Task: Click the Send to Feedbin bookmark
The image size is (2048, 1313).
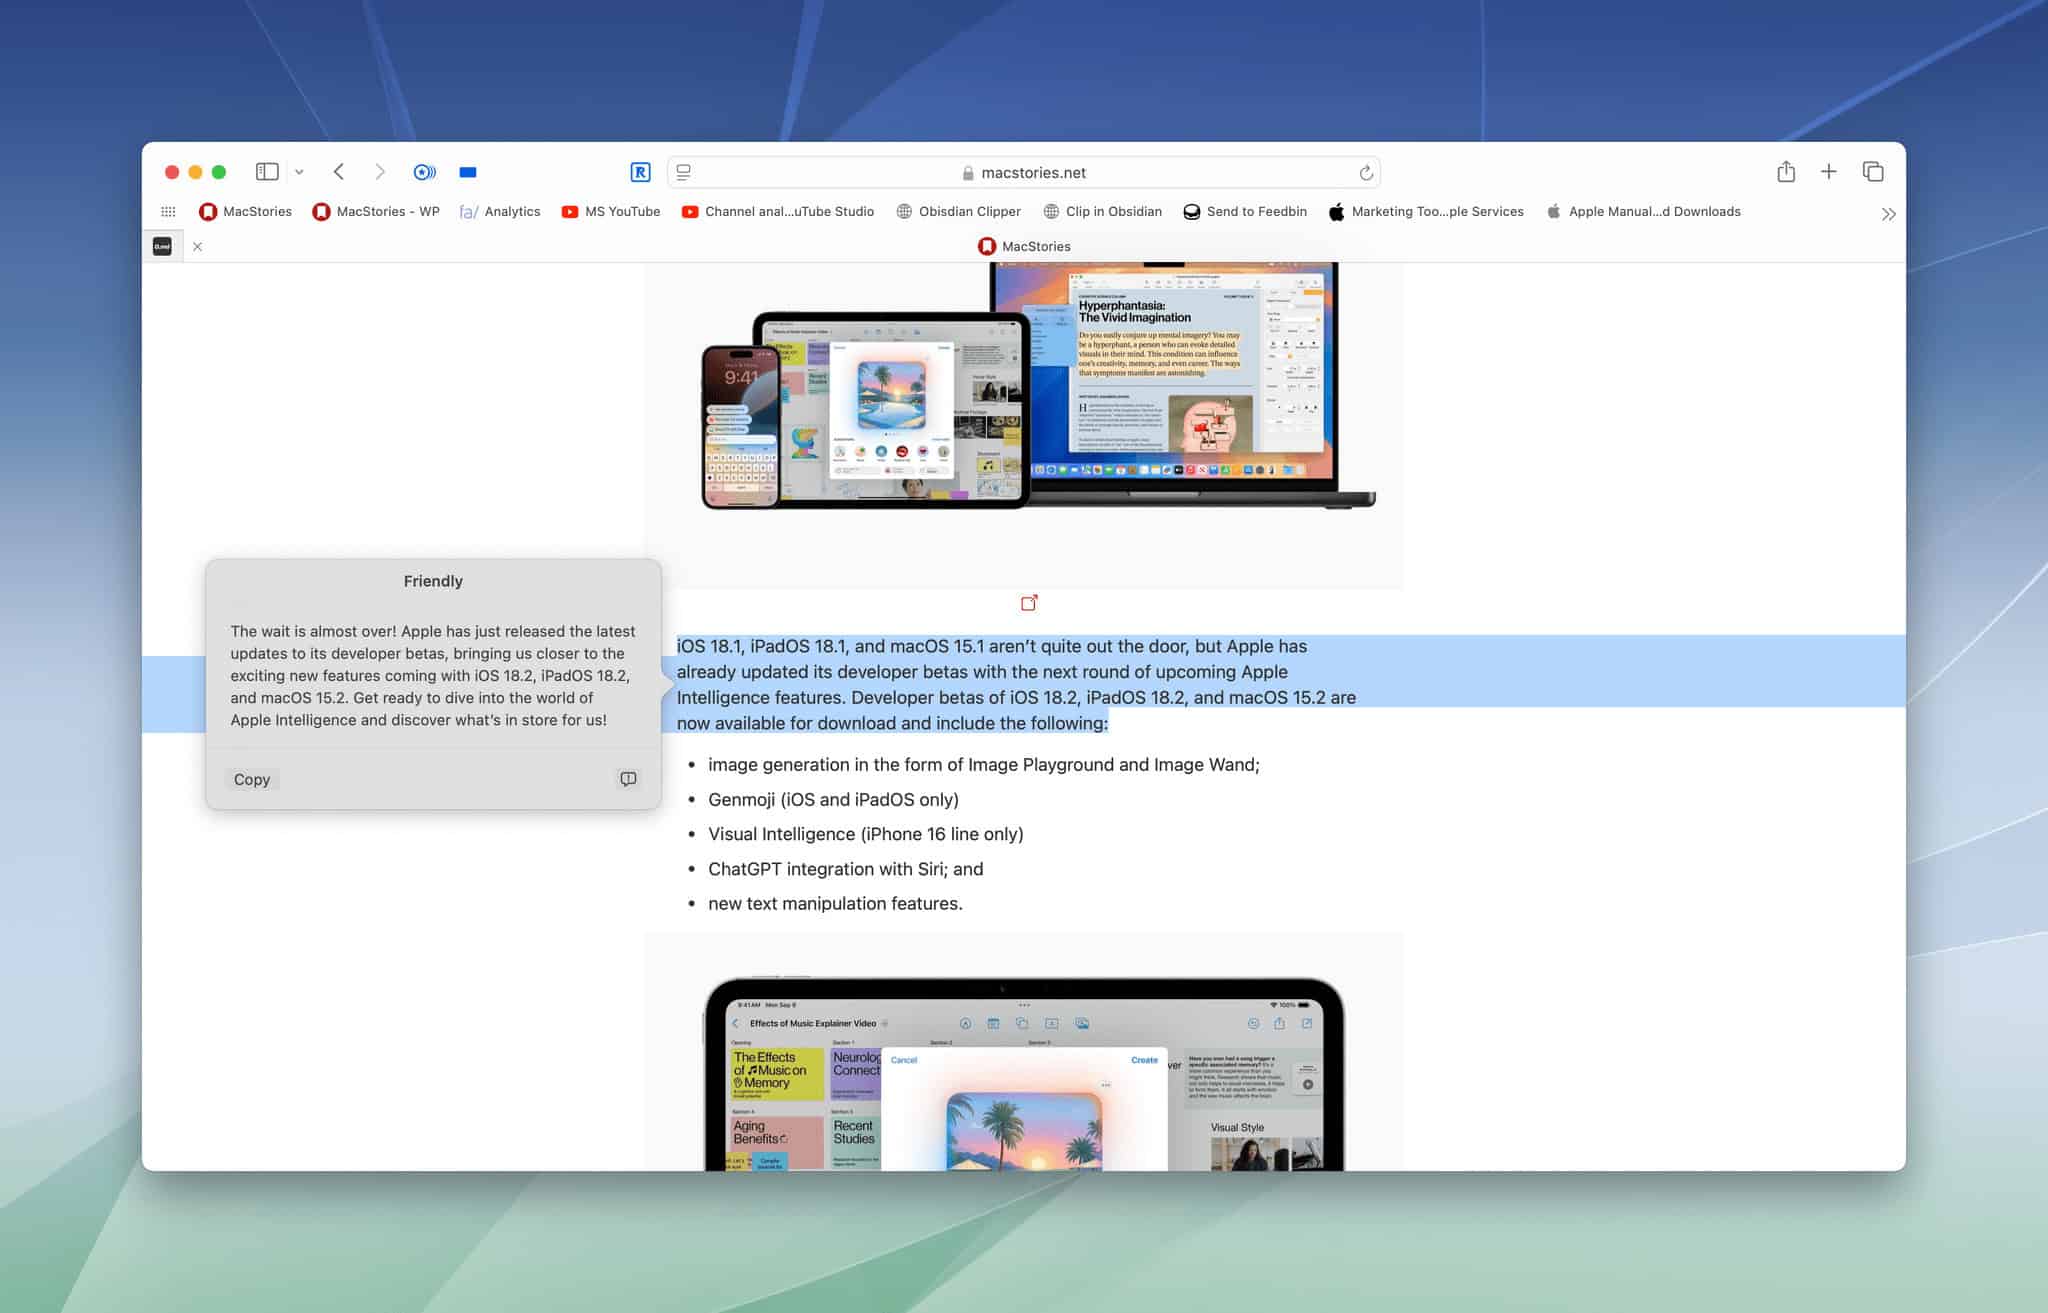Action: 1245,212
